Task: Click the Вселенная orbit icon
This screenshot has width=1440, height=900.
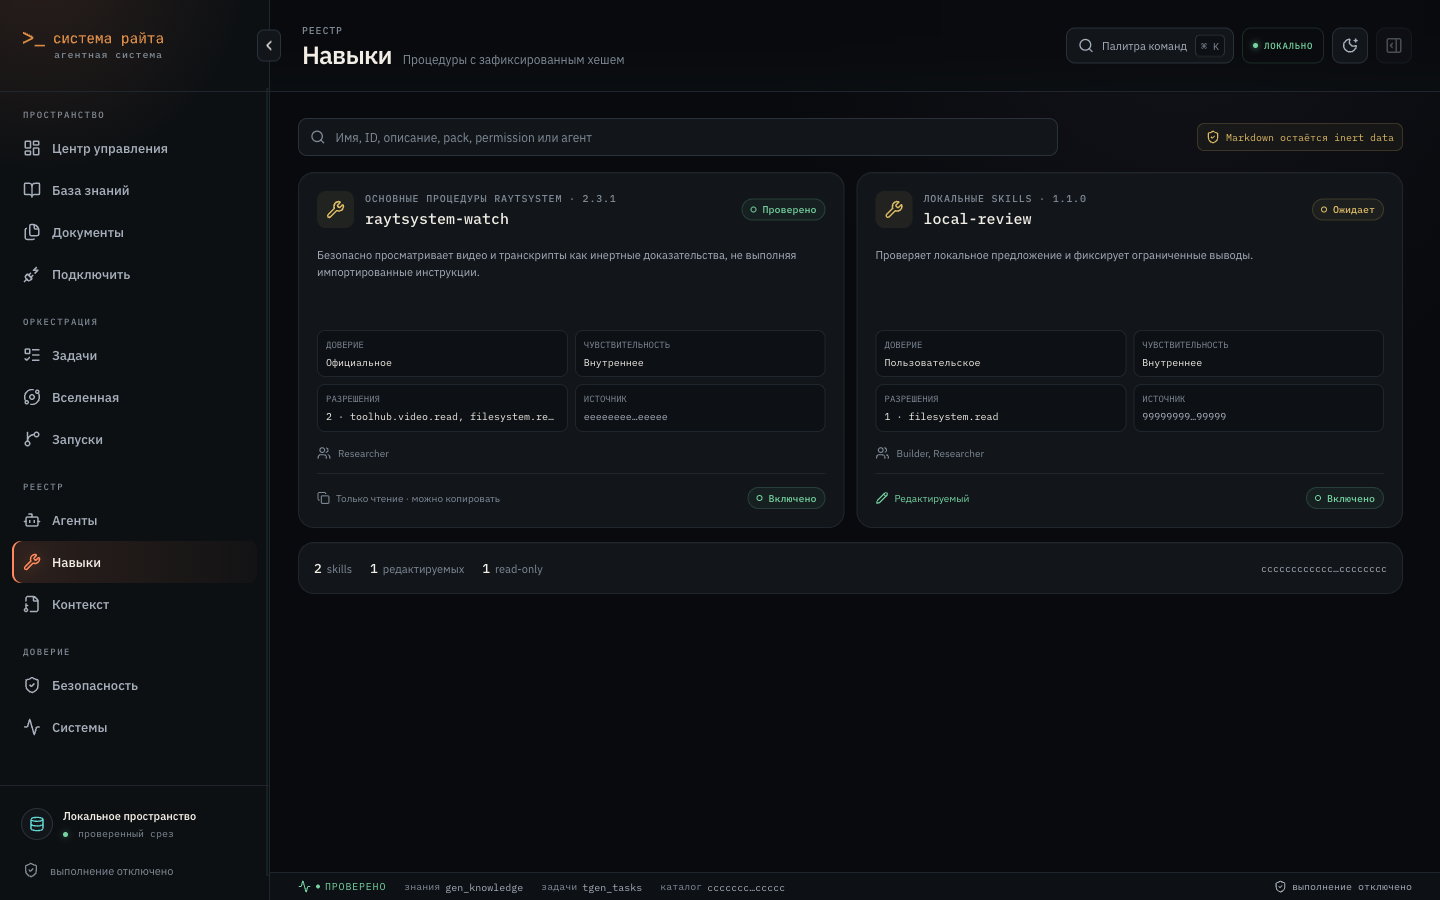Action: pos(32,397)
